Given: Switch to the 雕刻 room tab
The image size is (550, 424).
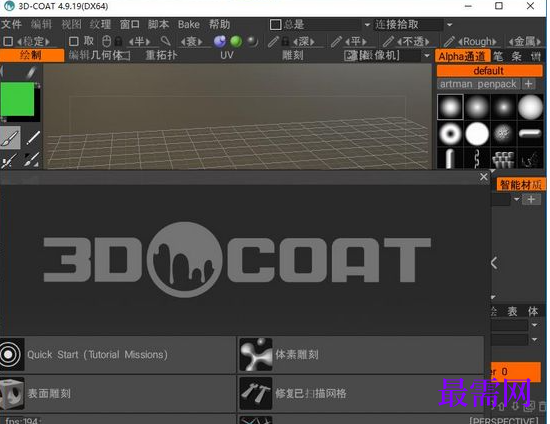Looking at the screenshot, I should 293,55.
